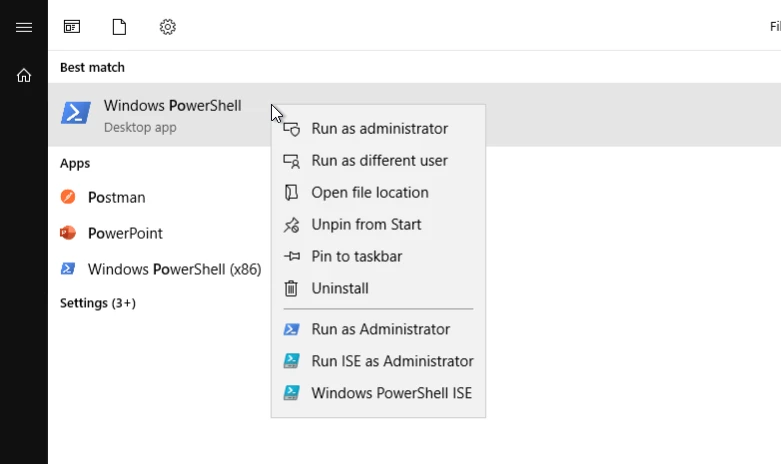The image size is (781, 464).
Task: Choose Run as administrator from context menu
Action: 379,128
